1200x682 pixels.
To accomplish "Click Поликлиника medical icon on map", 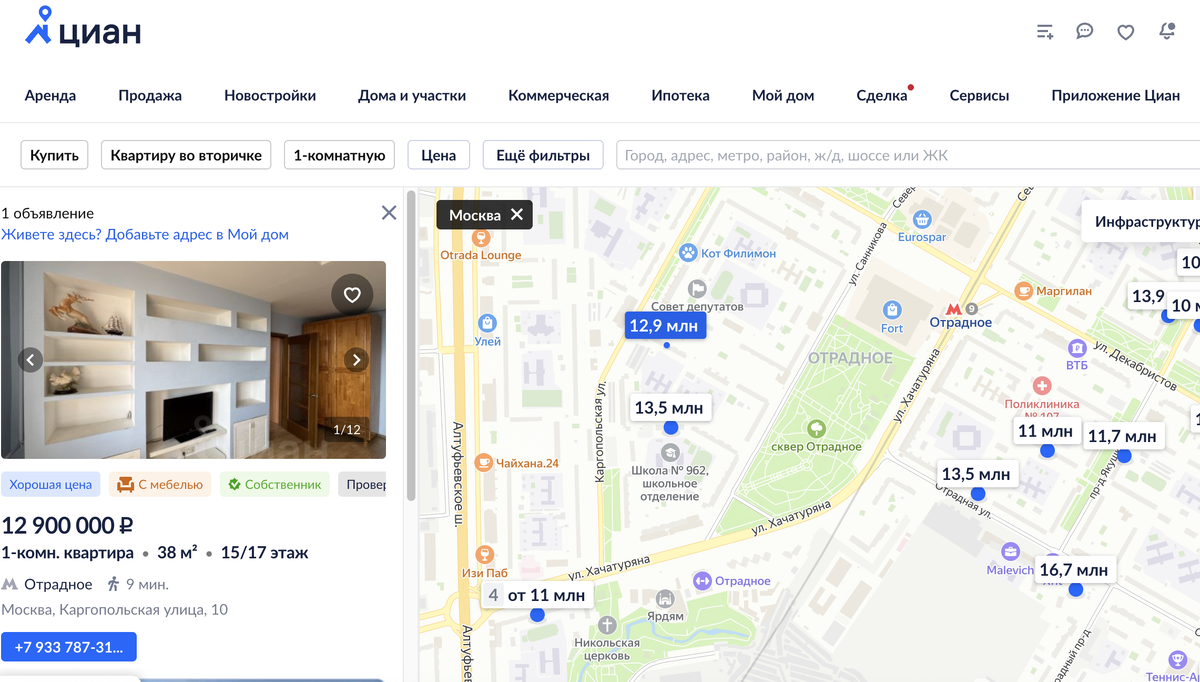I will [1042, 386].
